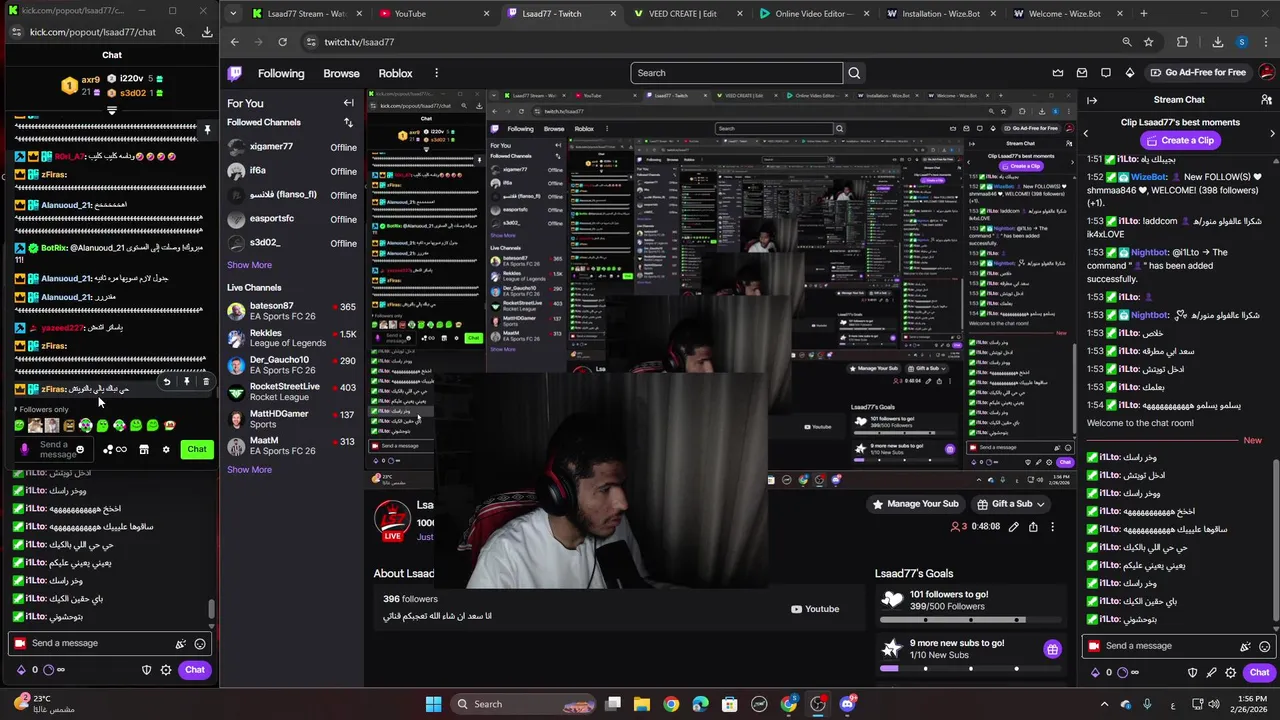Open Chrome three-dot menu
Screen dimensions: 1280x720
coord(1266,42)
